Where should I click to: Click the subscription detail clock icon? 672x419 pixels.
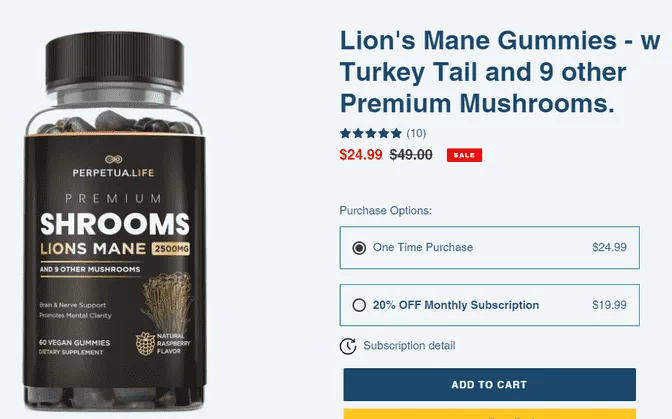(x=348, y=346)
